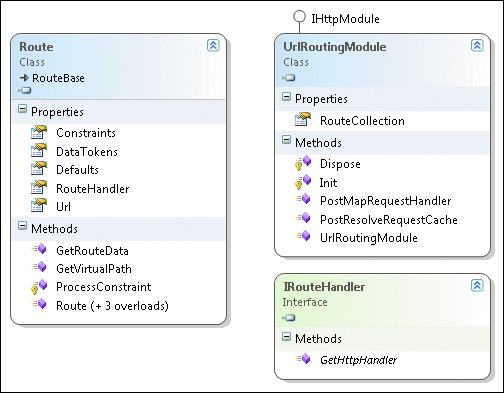The width and height of the screenshot is (504, 393).
Task: Click the IHttpModule interface lollipop circle
Action: click(299, 16)
